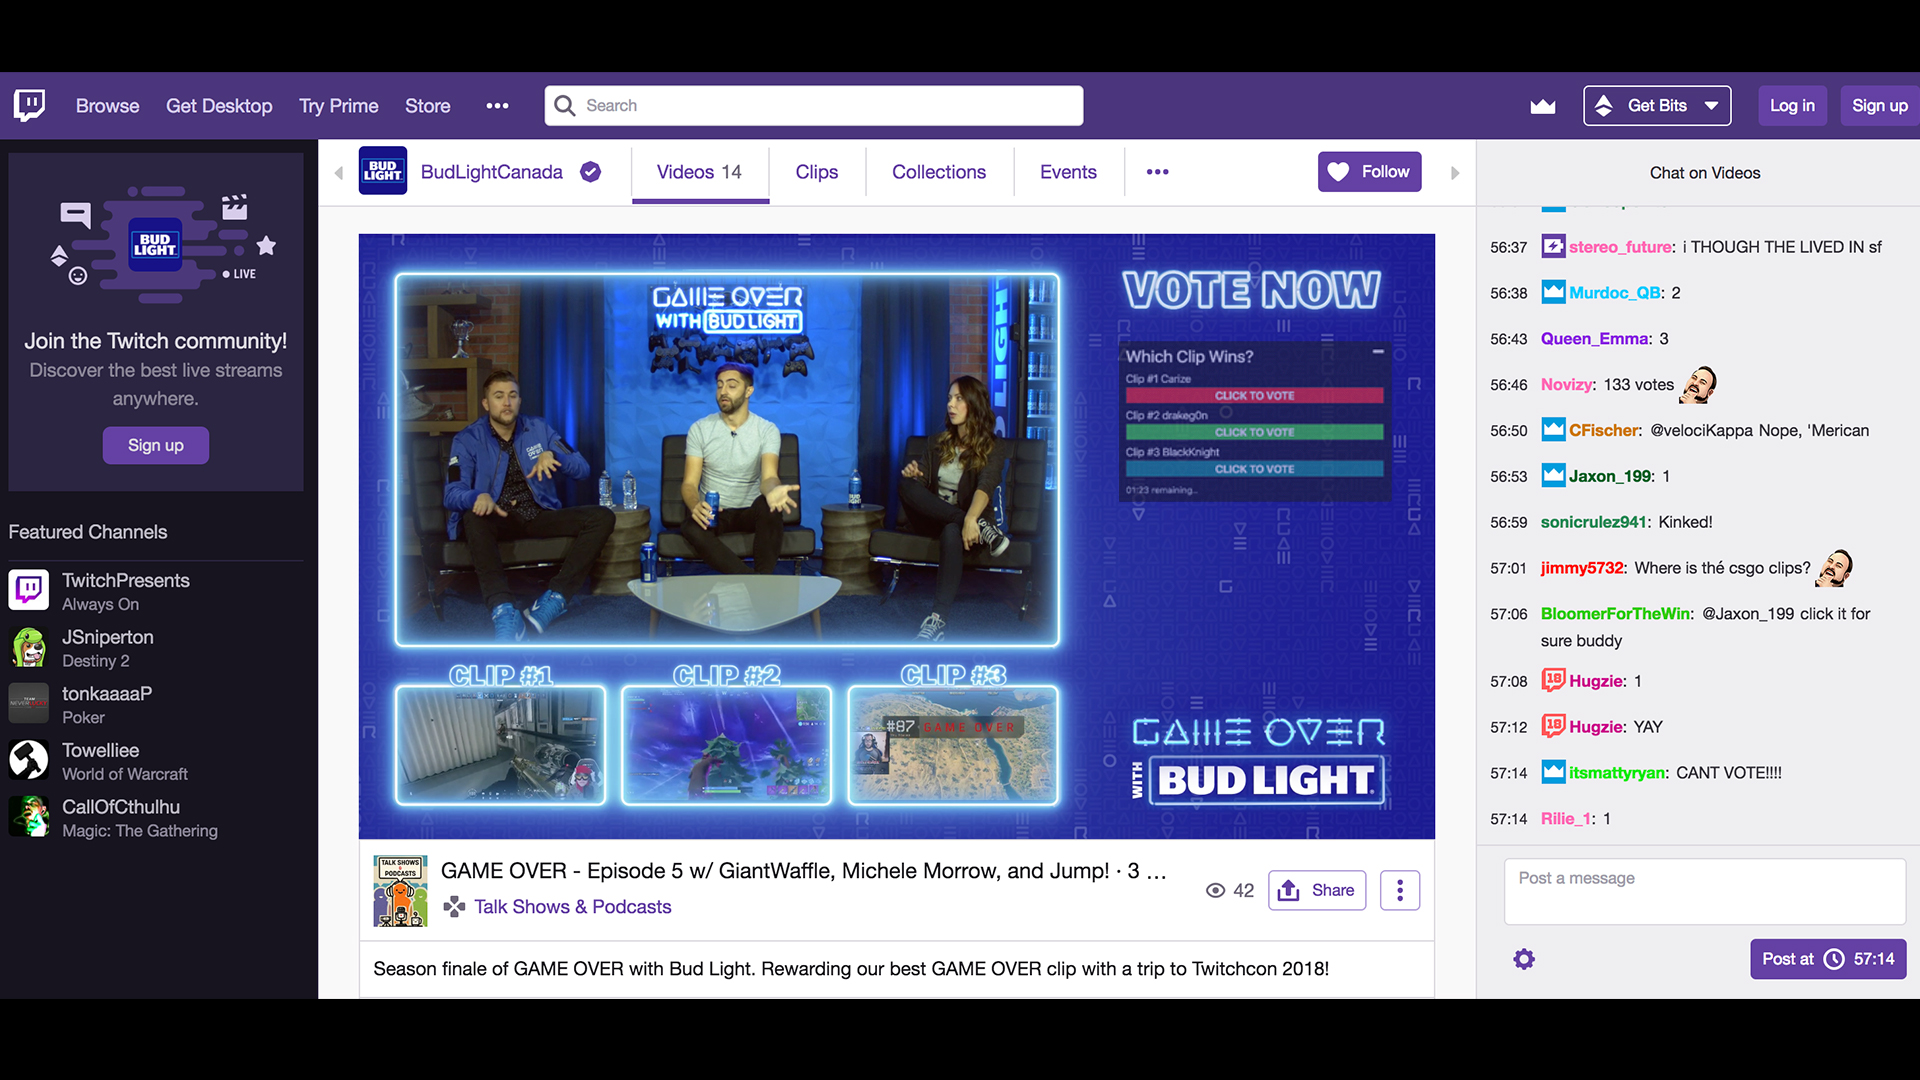Click the BudLightCanada channel avatar
The width and height of the screenshot is (1920, 1080).
[x=383, y=172]
